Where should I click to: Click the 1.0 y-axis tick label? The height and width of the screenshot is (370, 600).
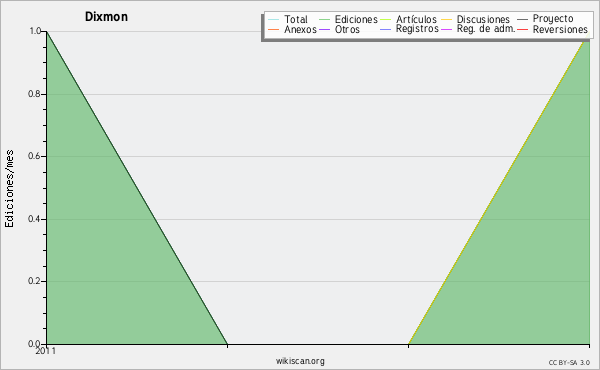coord(35,31)
